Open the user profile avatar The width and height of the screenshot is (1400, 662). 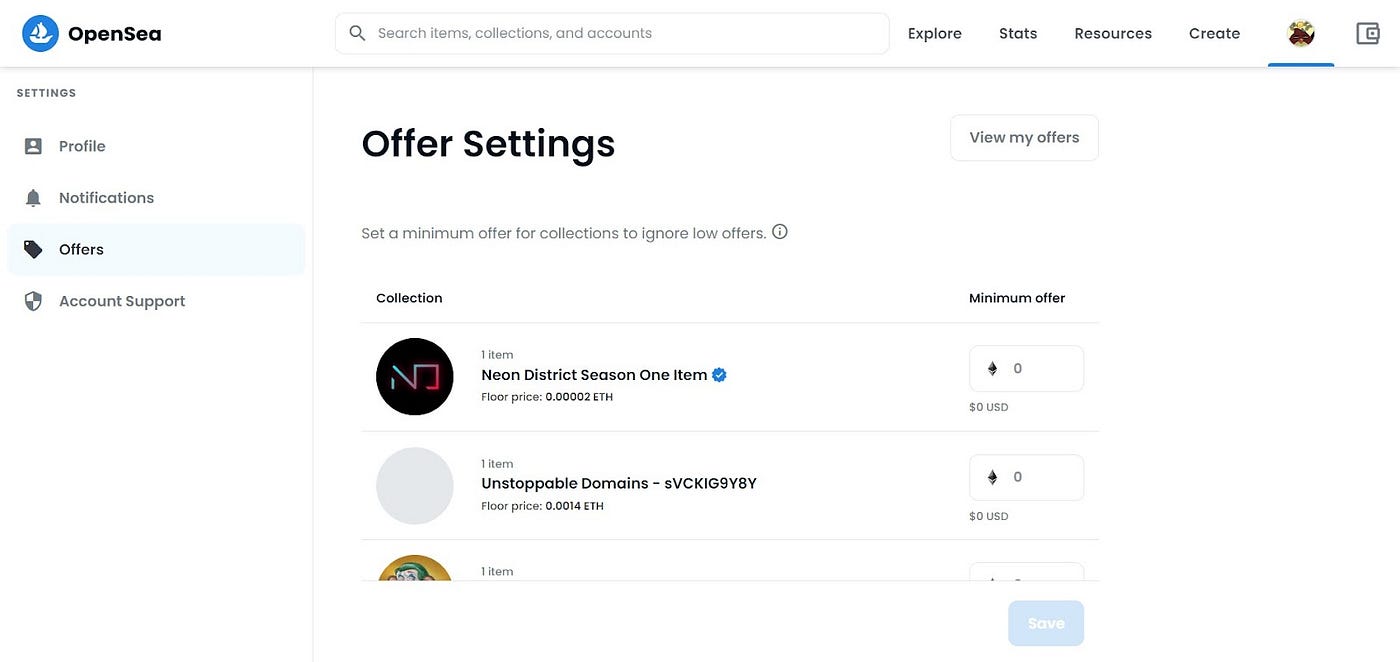[x=1300, y=33]
